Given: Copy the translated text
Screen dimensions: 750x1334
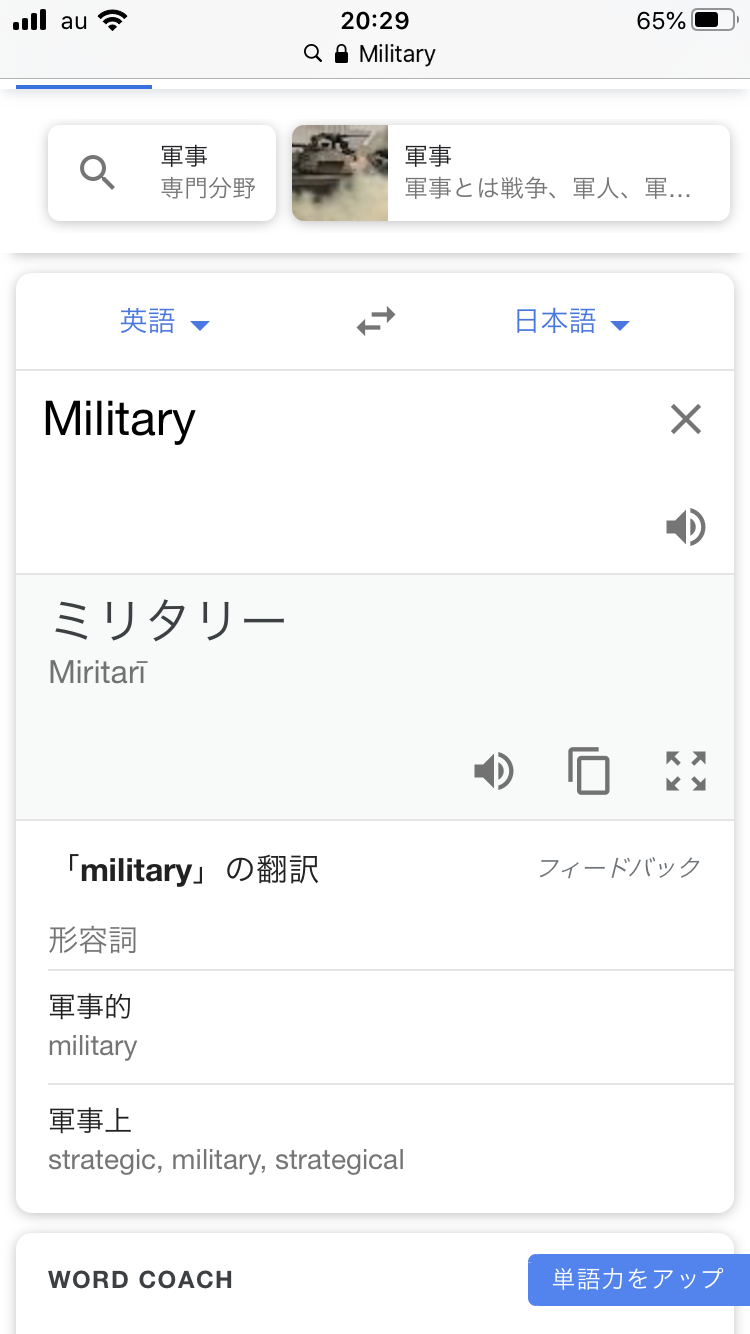Looking at the screenshot, I should coord(589,771).
